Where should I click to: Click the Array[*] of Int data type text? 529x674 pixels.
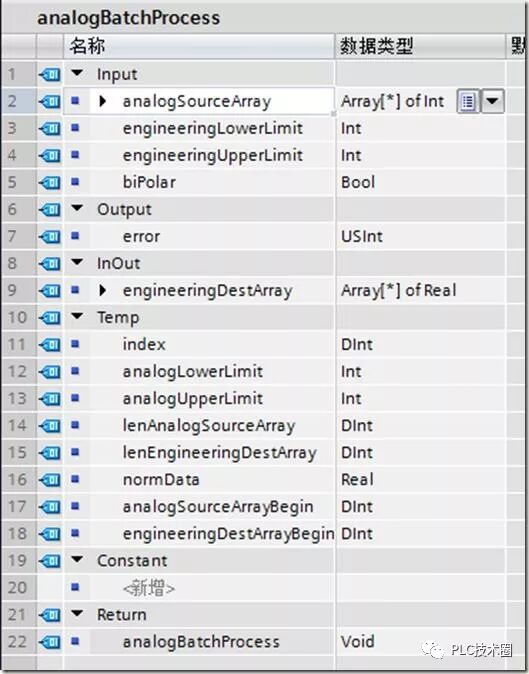click(x=392, y=101)
